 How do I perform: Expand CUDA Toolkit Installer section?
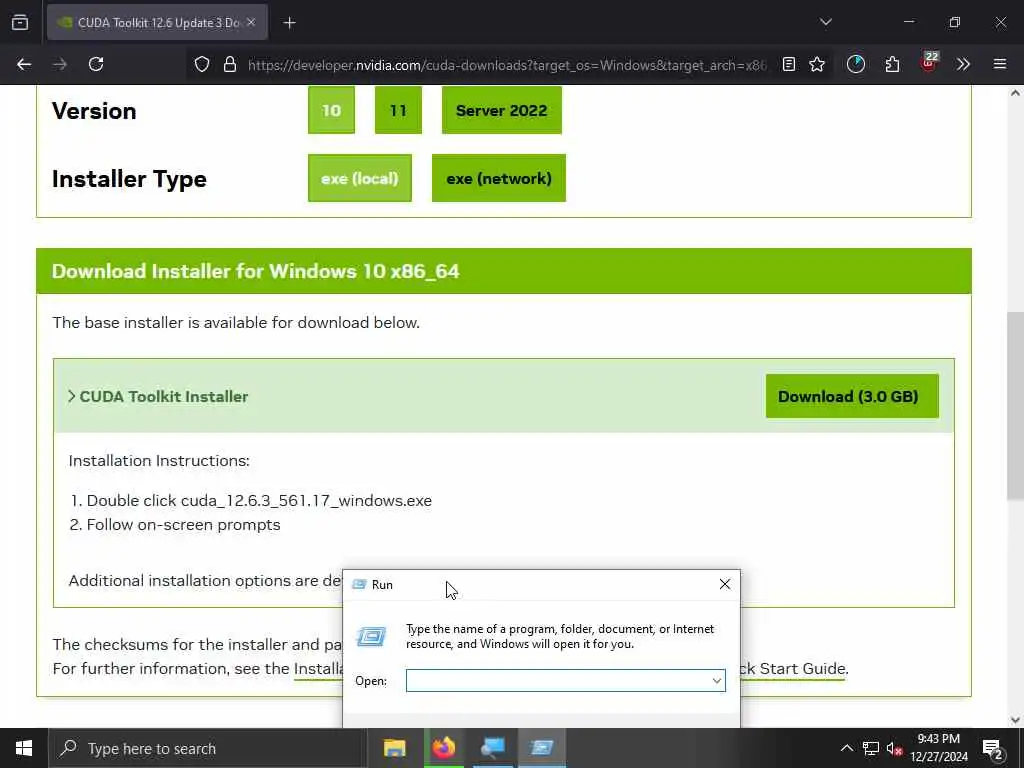click(158, 396)
